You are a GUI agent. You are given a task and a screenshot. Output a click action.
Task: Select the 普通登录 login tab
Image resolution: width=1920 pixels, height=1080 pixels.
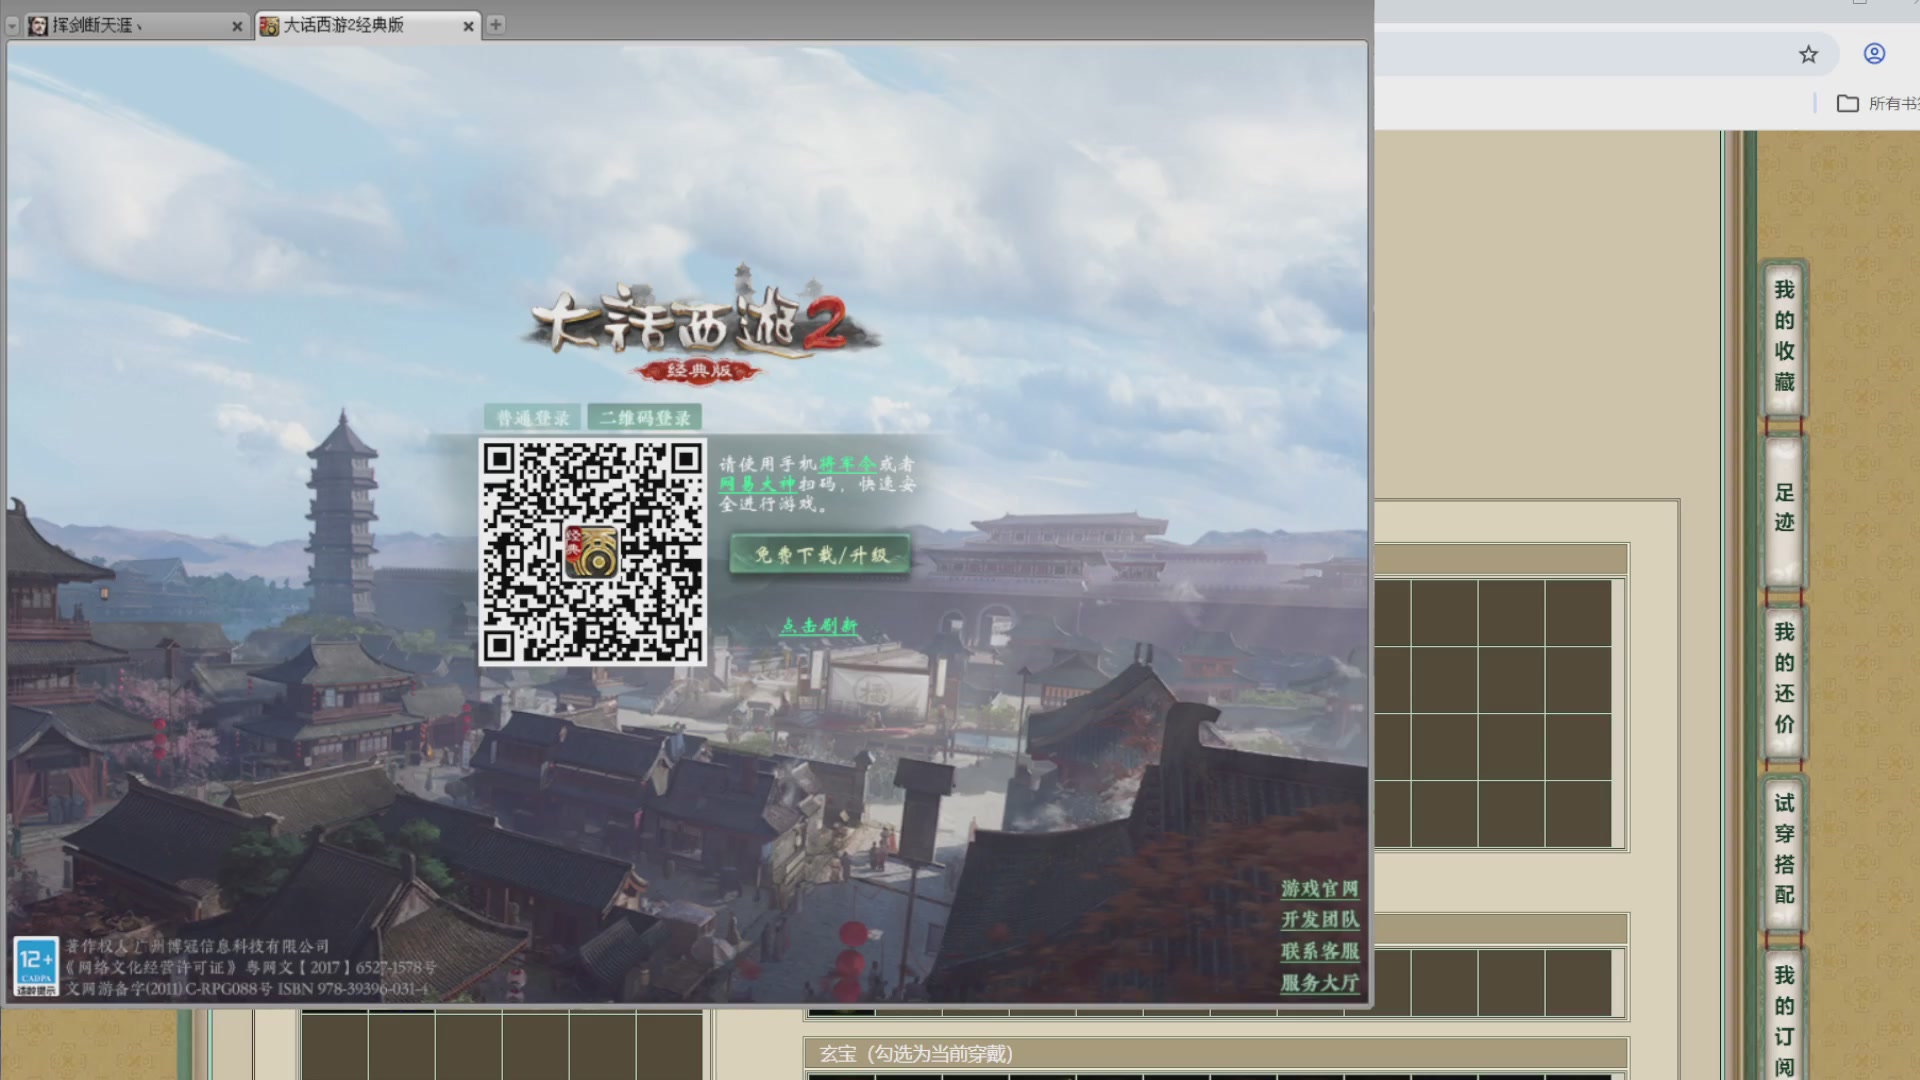533,418
